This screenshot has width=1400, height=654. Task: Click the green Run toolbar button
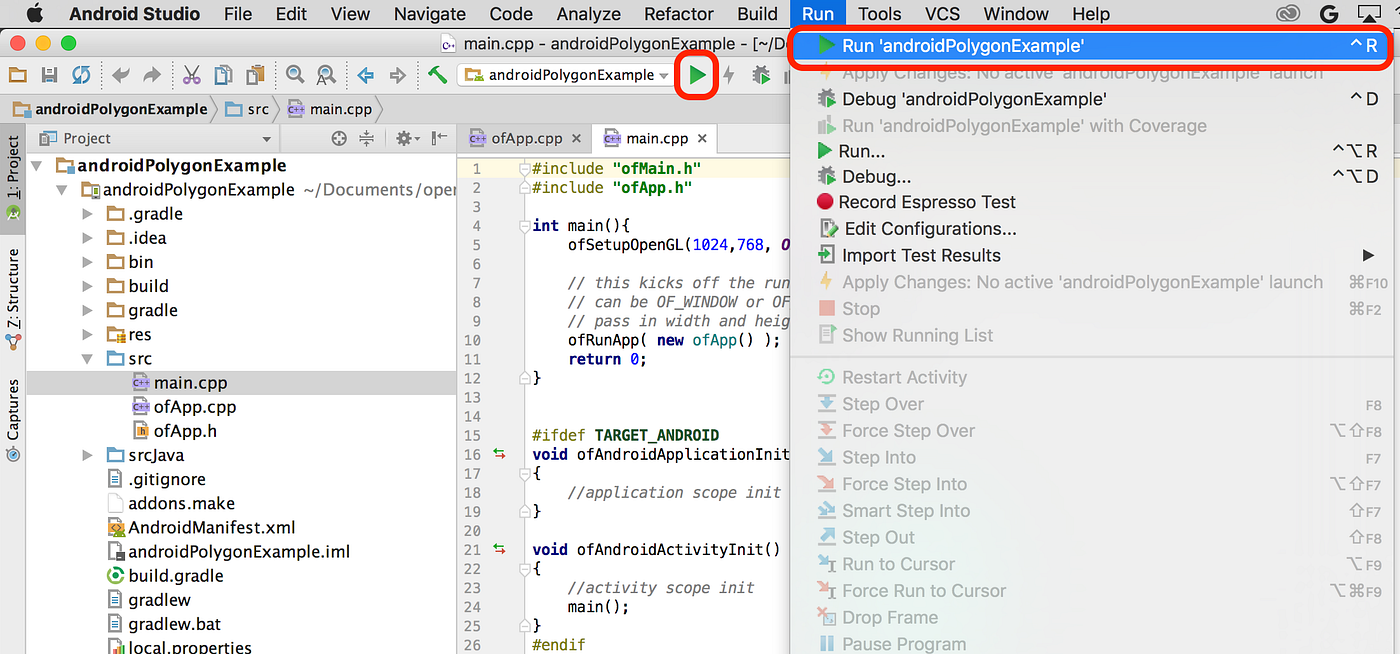[x=697, y=75]
